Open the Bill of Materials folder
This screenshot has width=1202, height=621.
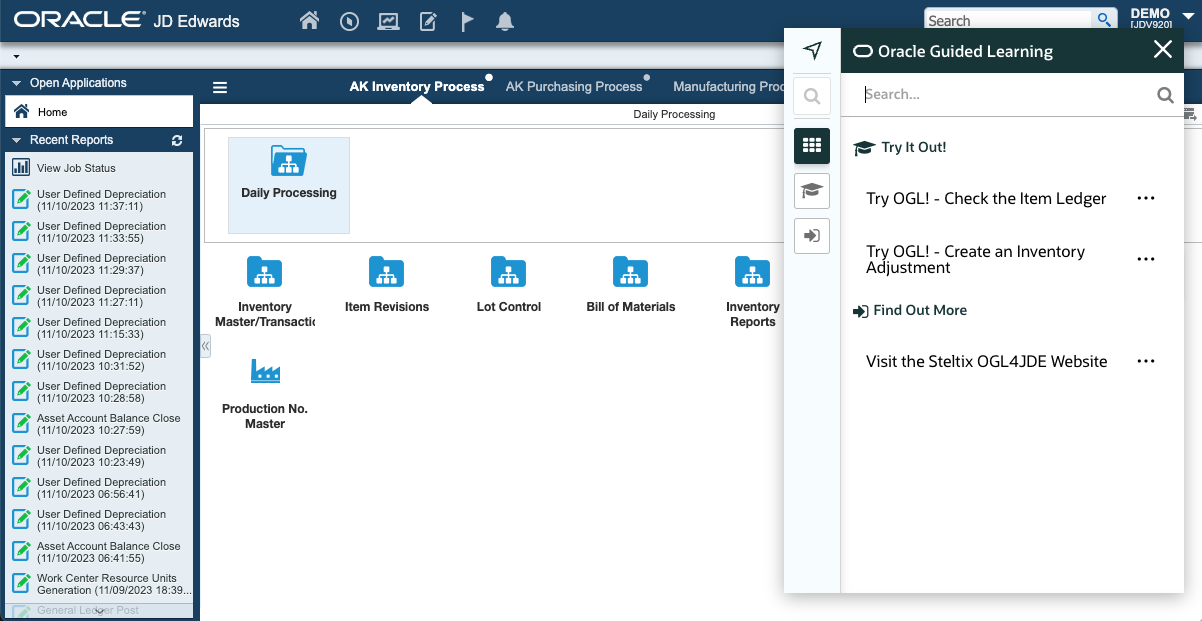630,272
